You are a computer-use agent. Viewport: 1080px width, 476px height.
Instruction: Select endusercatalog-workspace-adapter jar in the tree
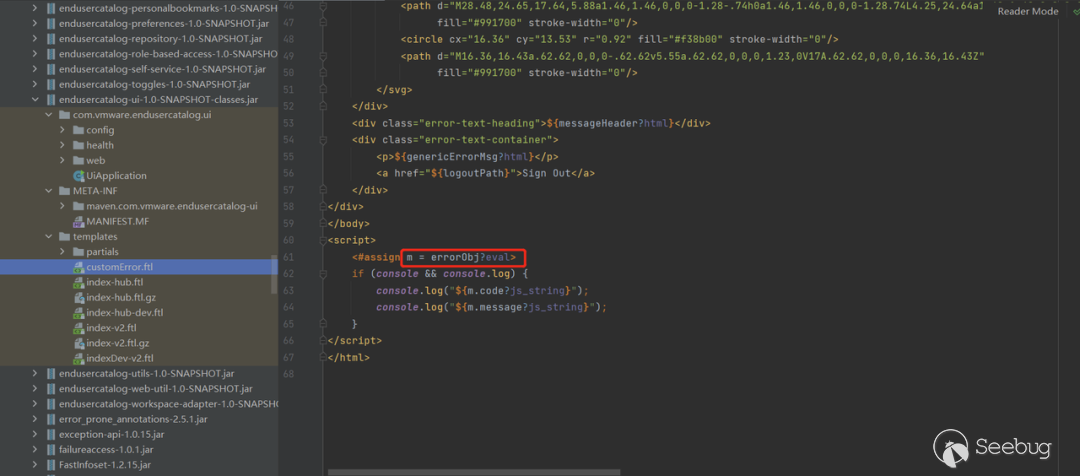click(x=138, y=404)
